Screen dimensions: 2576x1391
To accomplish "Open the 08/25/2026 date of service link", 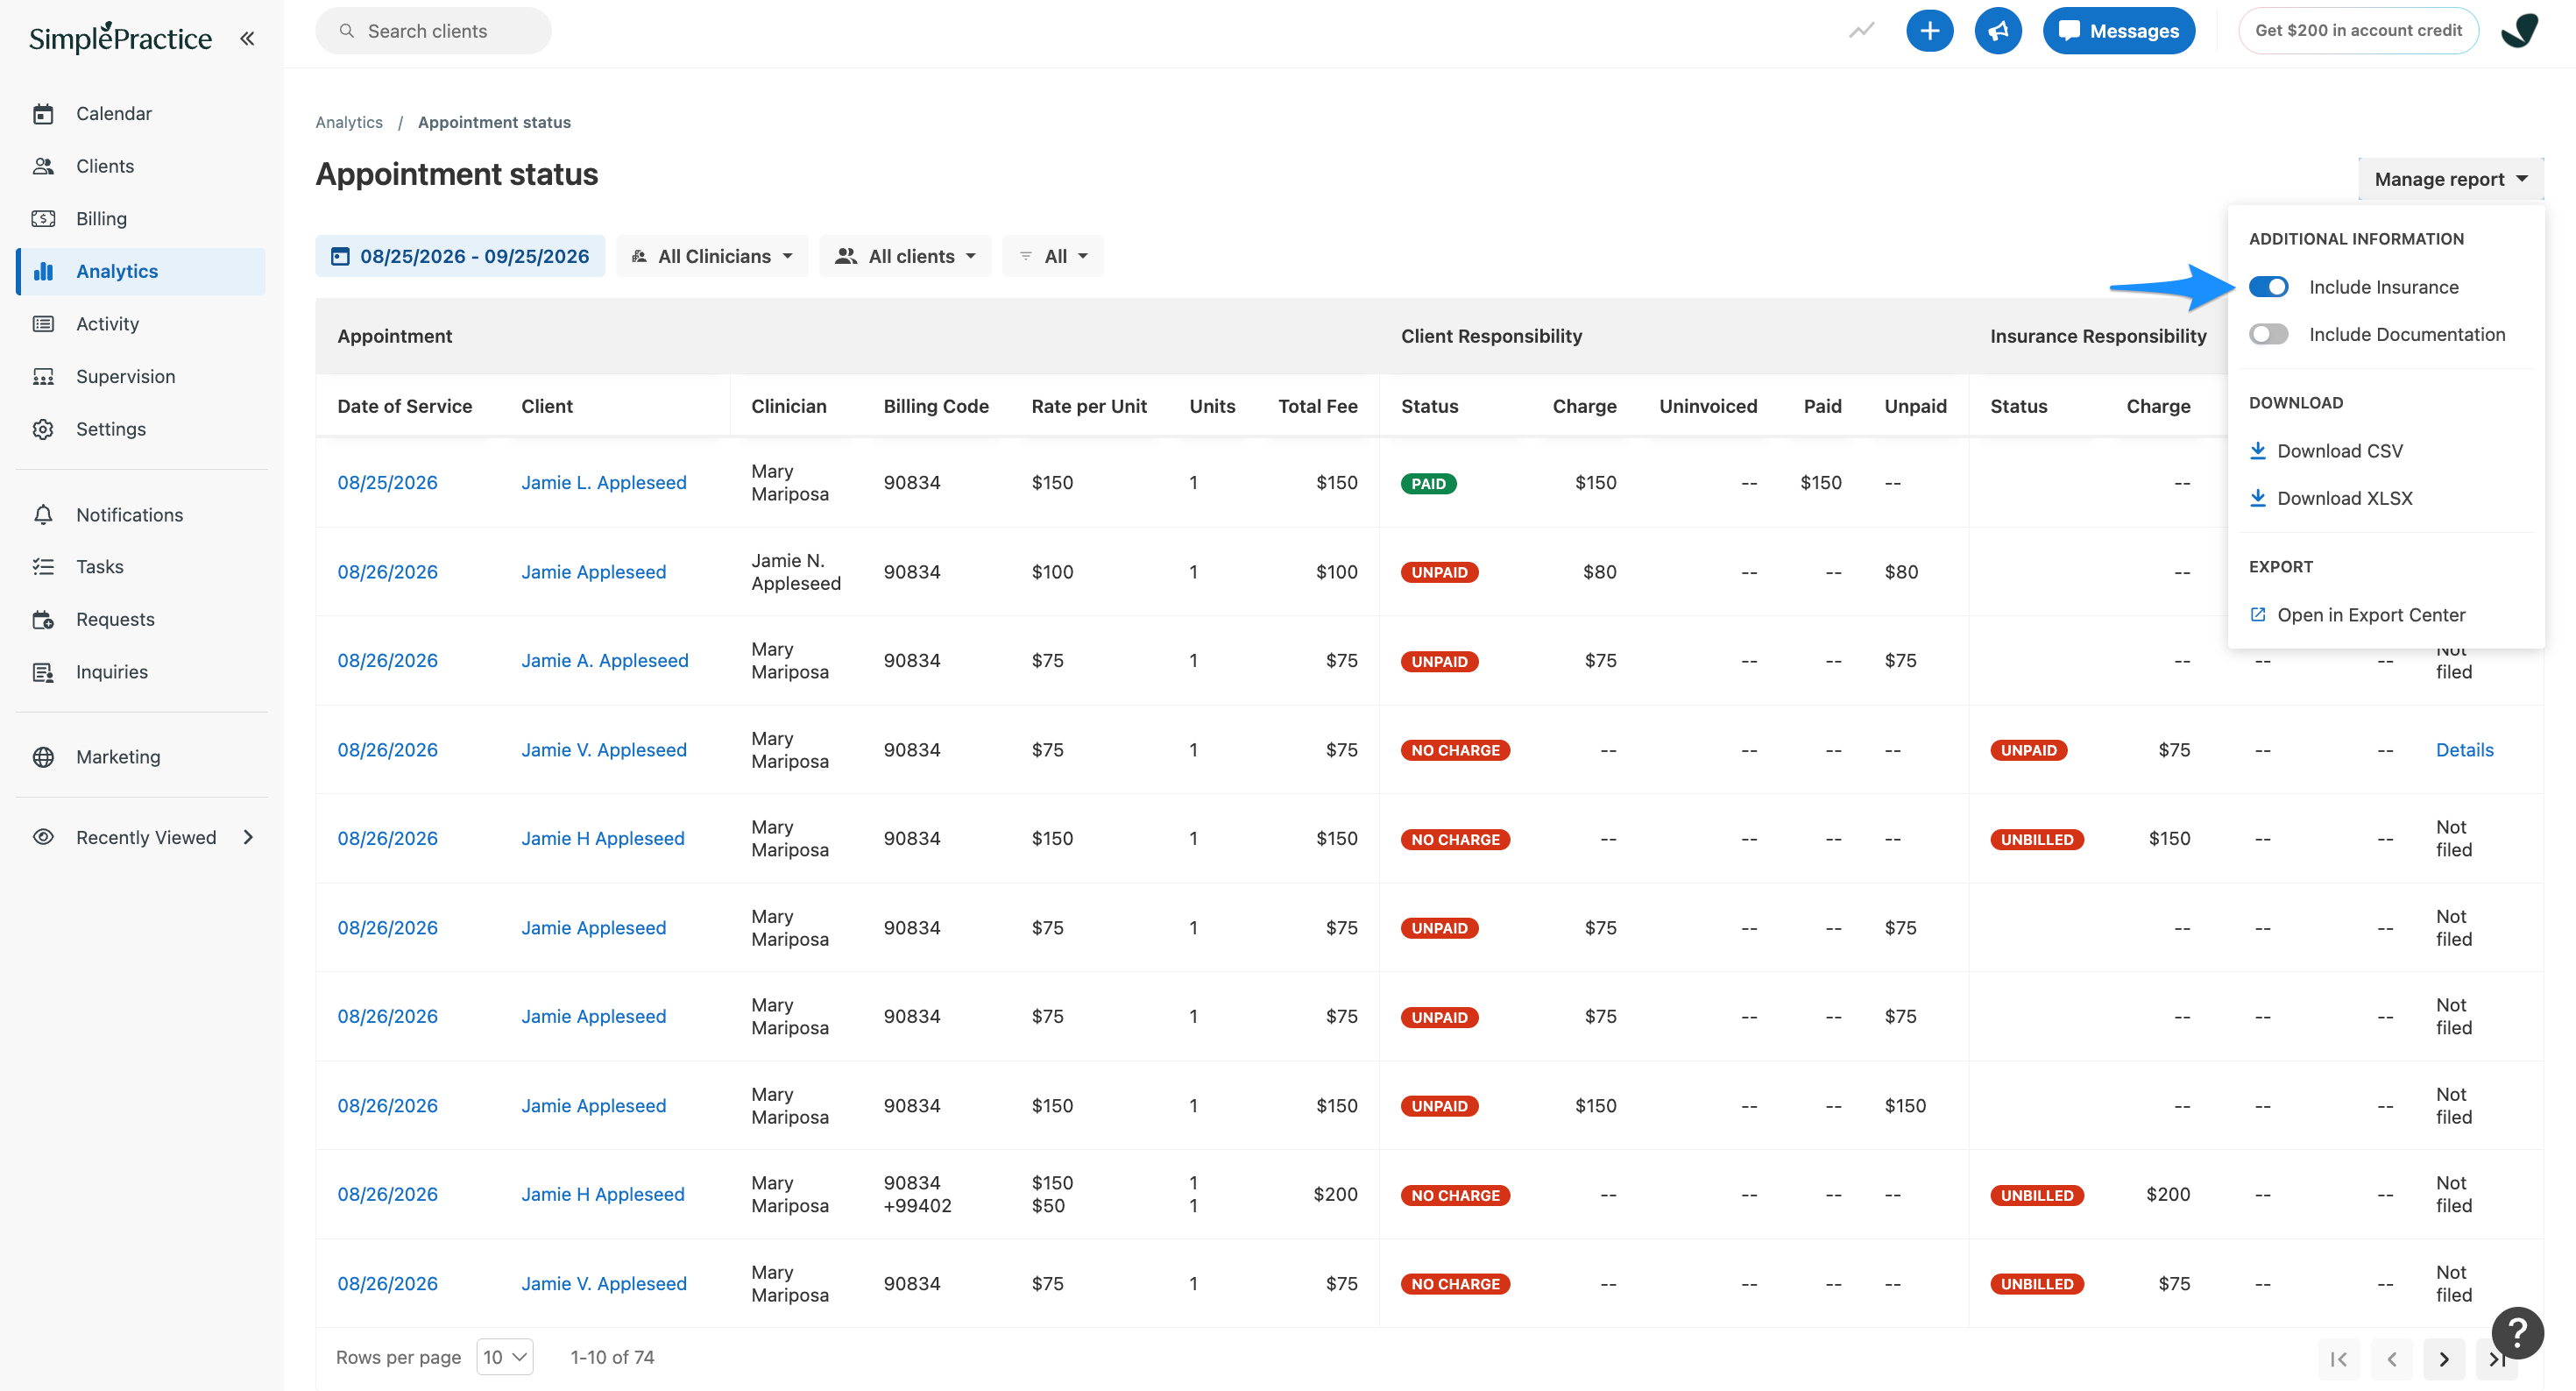I will [x=387, y=482].
